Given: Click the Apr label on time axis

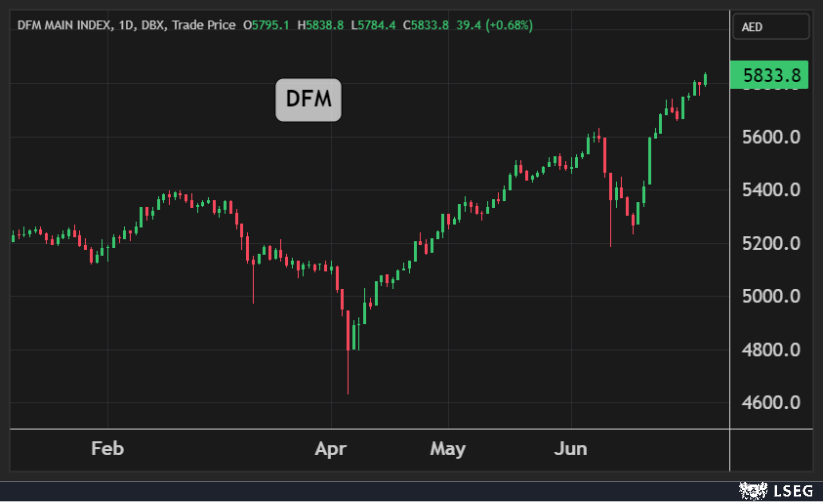Looking at the screenshot, I should [x=331, y=448].
